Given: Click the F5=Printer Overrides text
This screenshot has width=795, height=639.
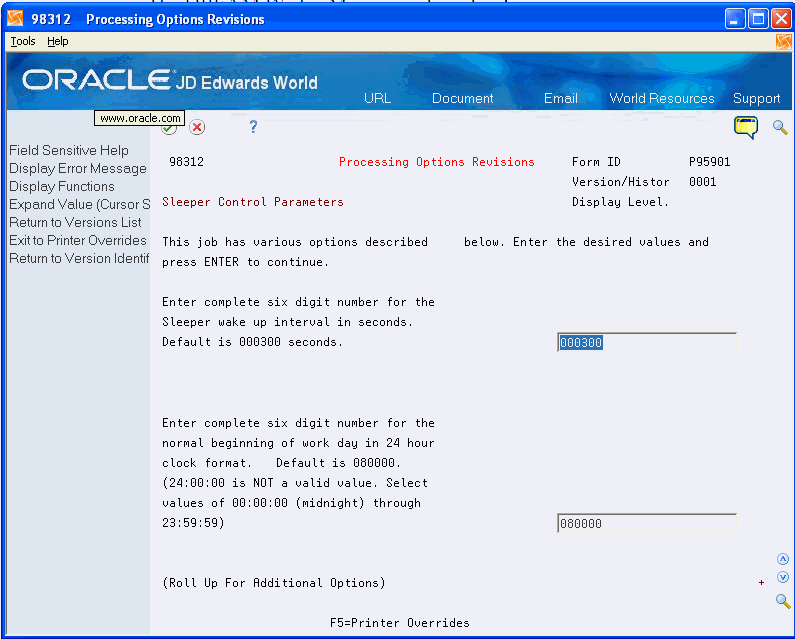Looking at the screenshot, I should pos(400,623).
